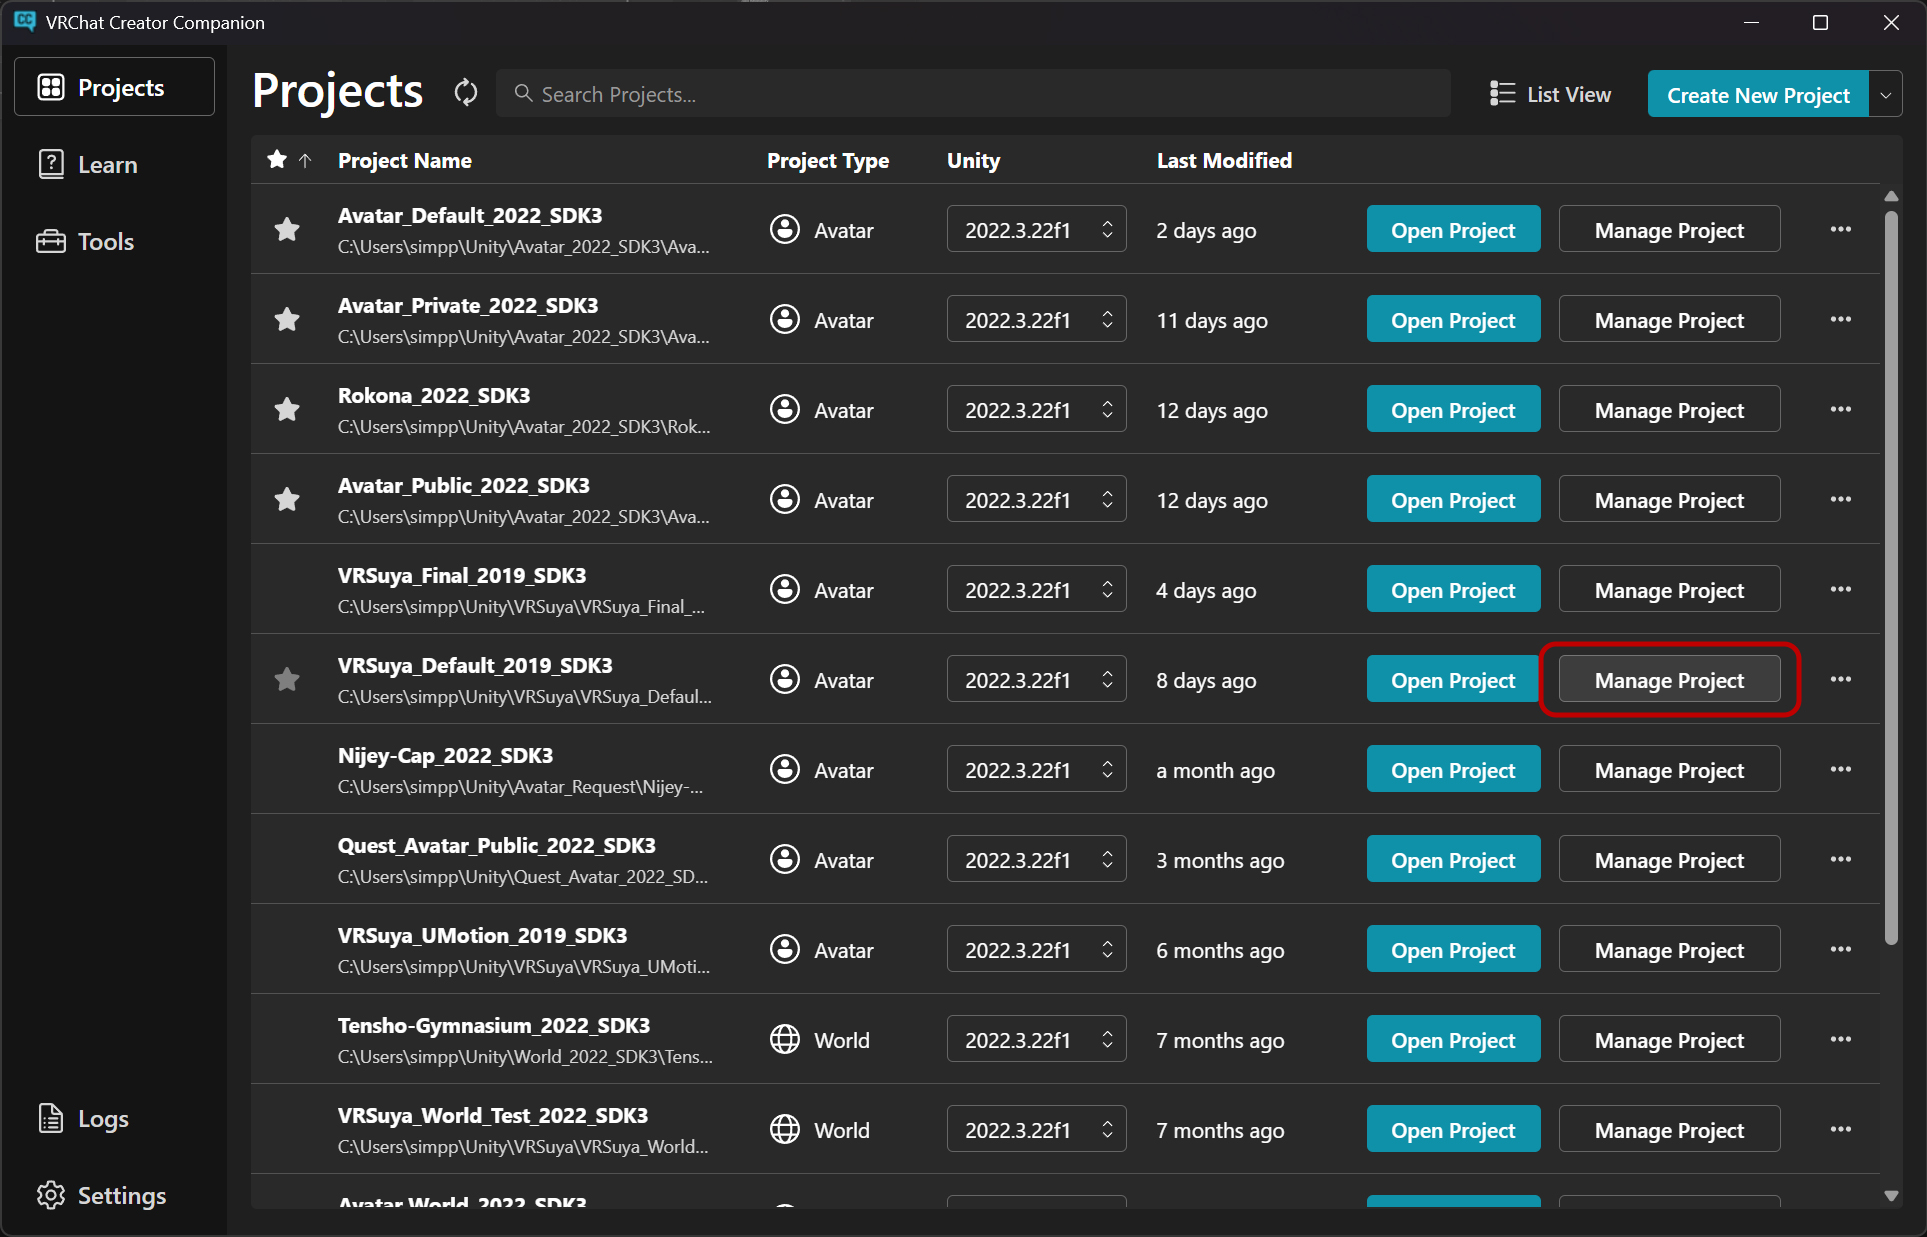Viewport: 1927px width, 1237px height.
Task: Sort by the Last Modified column header
Action: point(1224,160)
